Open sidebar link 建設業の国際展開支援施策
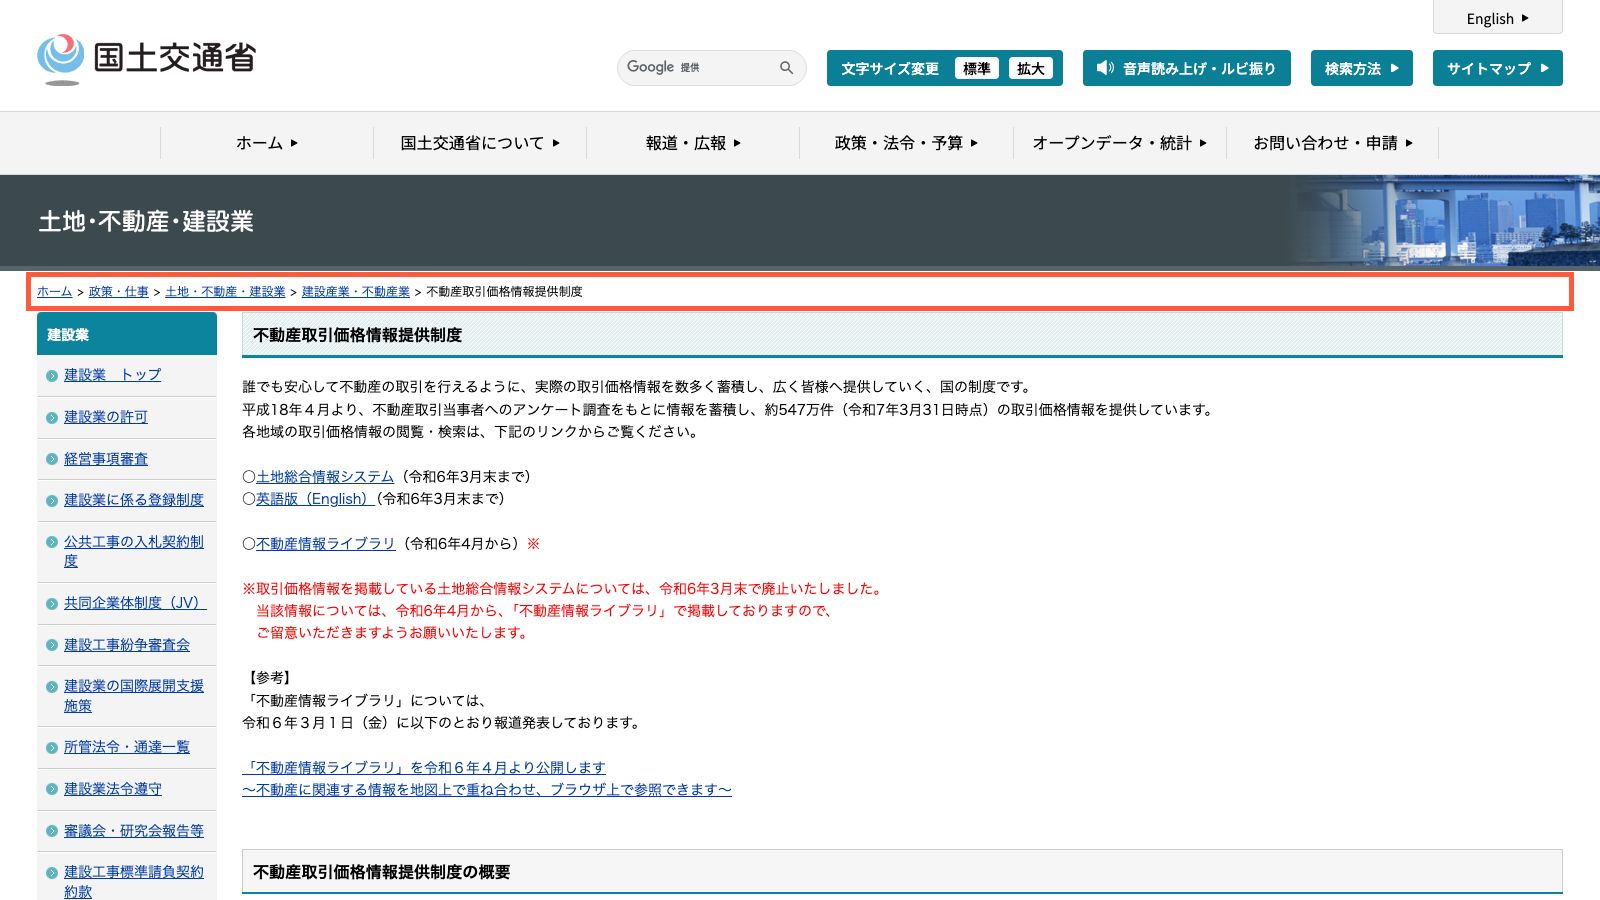Screen dimensions: 1600x900 point(134,696)
